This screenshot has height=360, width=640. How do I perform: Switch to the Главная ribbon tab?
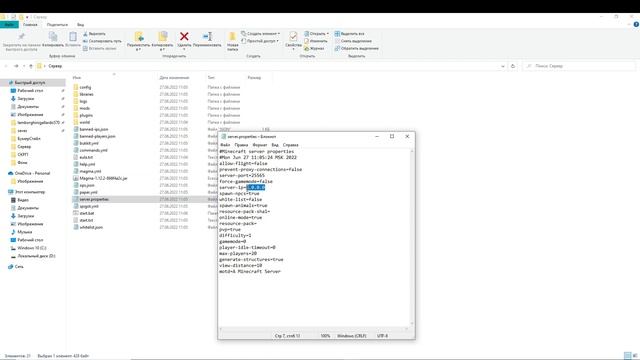coord(30,25)
